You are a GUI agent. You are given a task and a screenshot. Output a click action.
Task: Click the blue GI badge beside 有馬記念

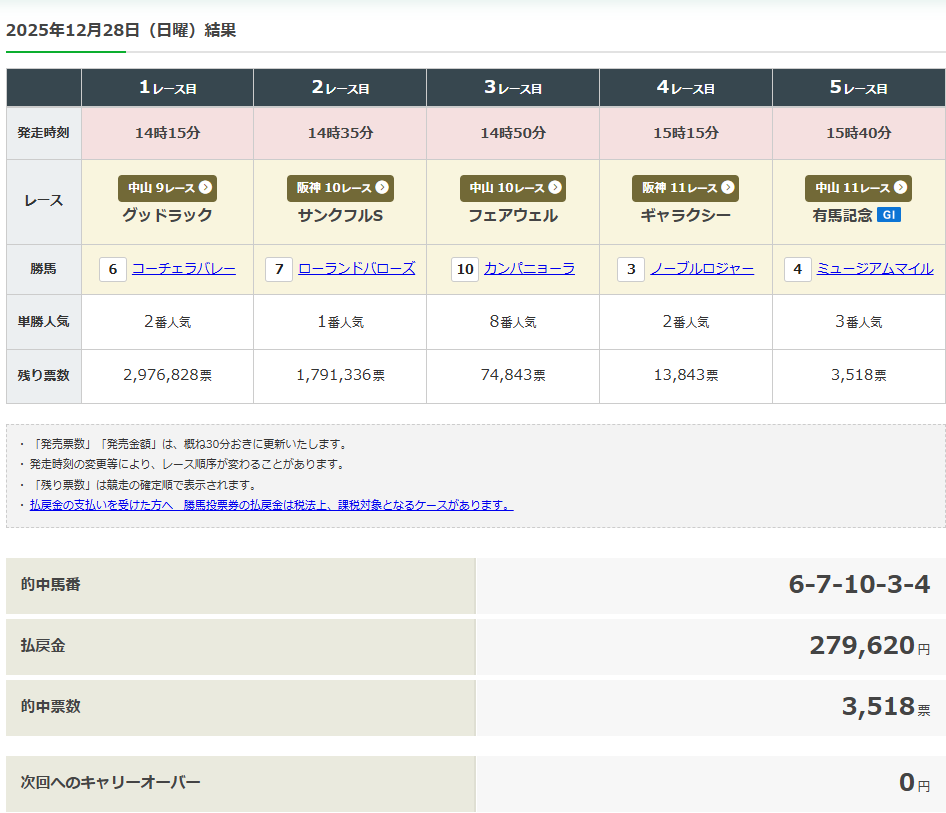pyautogui.click(x=889, y=215)
